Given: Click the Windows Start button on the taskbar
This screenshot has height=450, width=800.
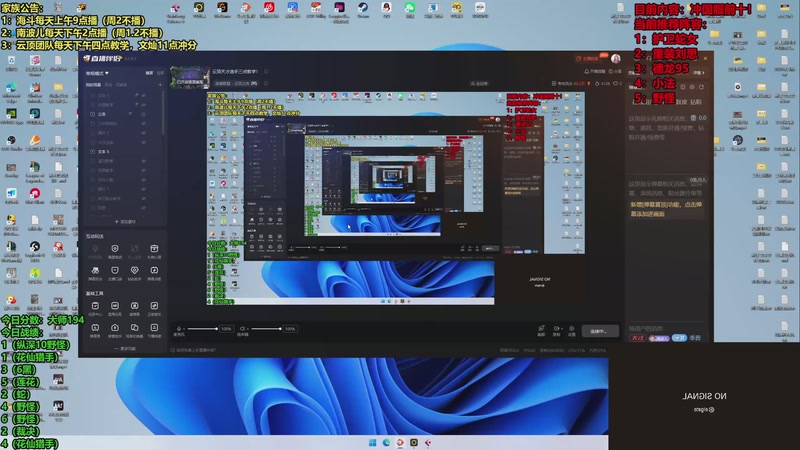Looking at the screenshot, I should click(x=372, y=442).
